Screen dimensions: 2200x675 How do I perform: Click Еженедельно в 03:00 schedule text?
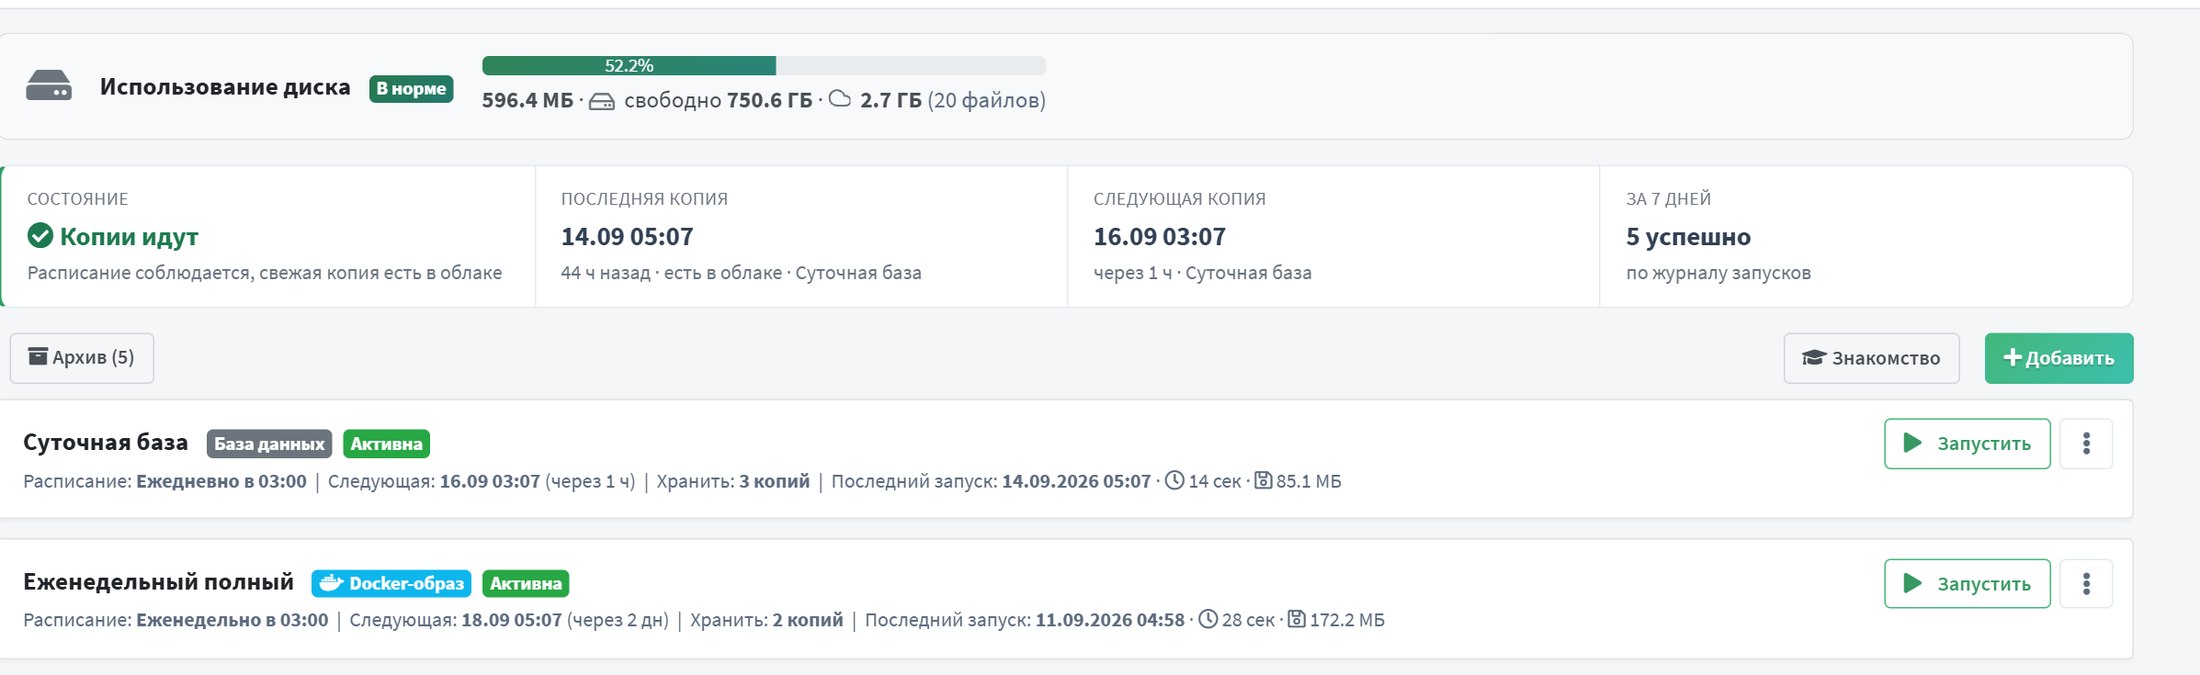[x=232, y=620]
